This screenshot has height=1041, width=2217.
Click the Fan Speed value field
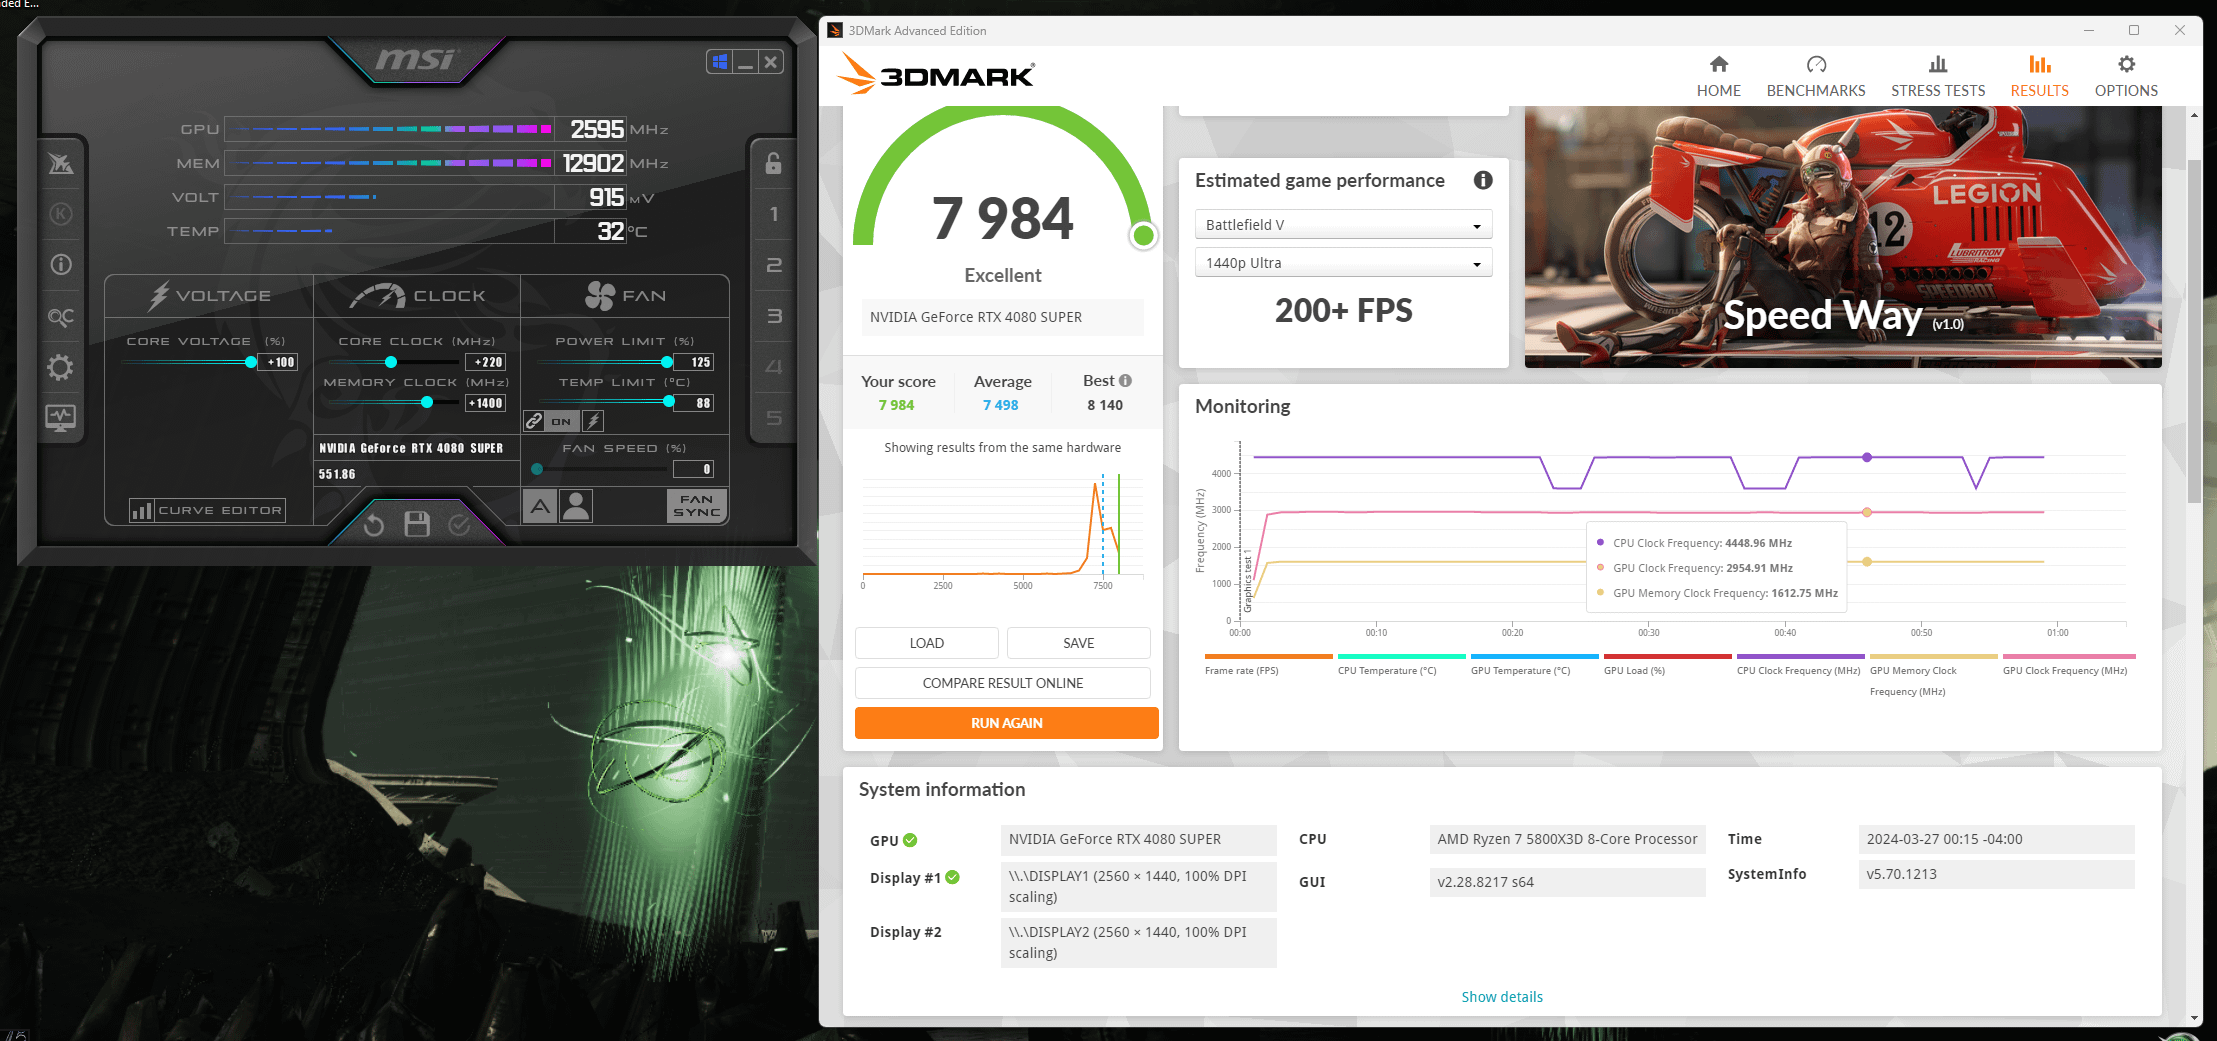pos(694,469)
